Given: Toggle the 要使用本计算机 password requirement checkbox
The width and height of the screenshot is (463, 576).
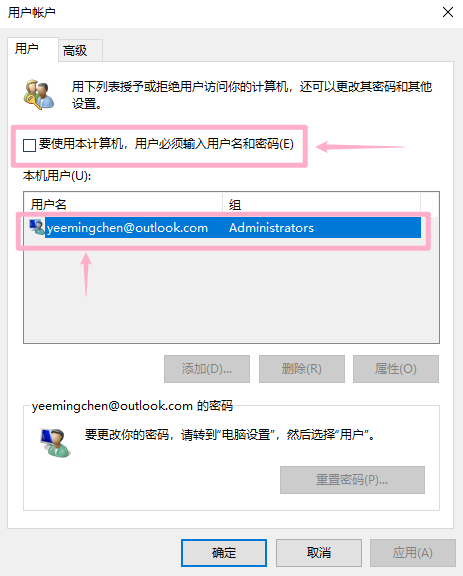Looking at the screenshot, I should 29,145.
